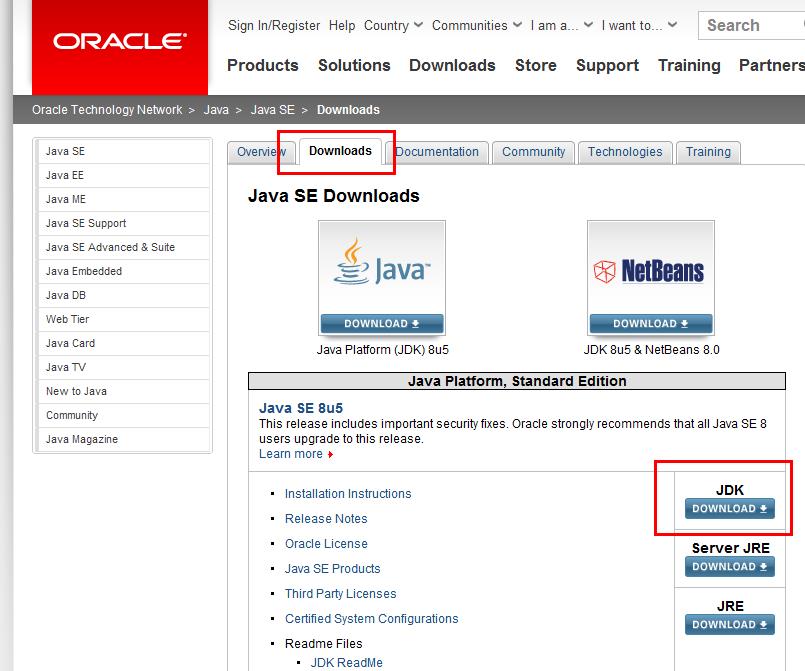Switch to the Overview tab
Image resolution: width=805 pixels, height=671 pixels.
click(261, 152)
